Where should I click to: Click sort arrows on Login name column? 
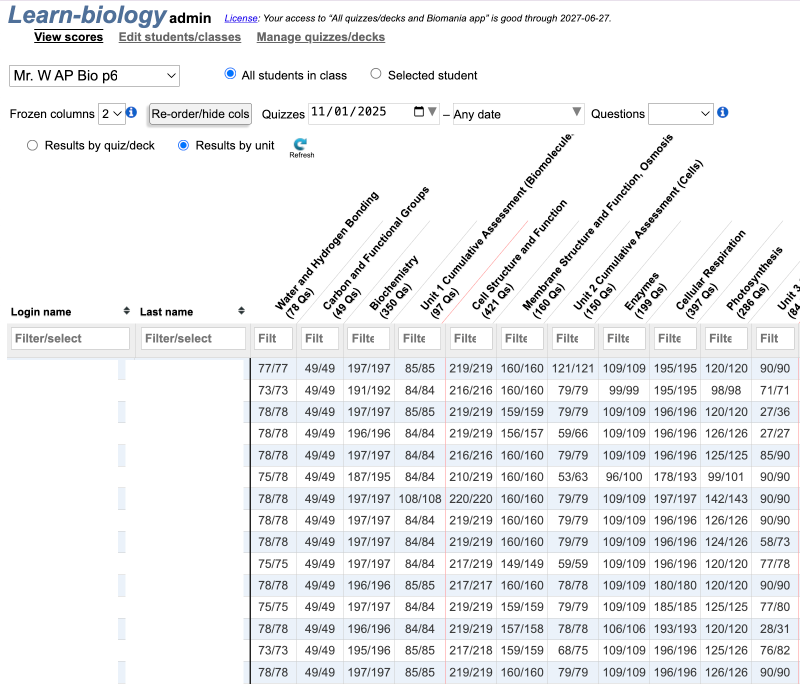126,312
